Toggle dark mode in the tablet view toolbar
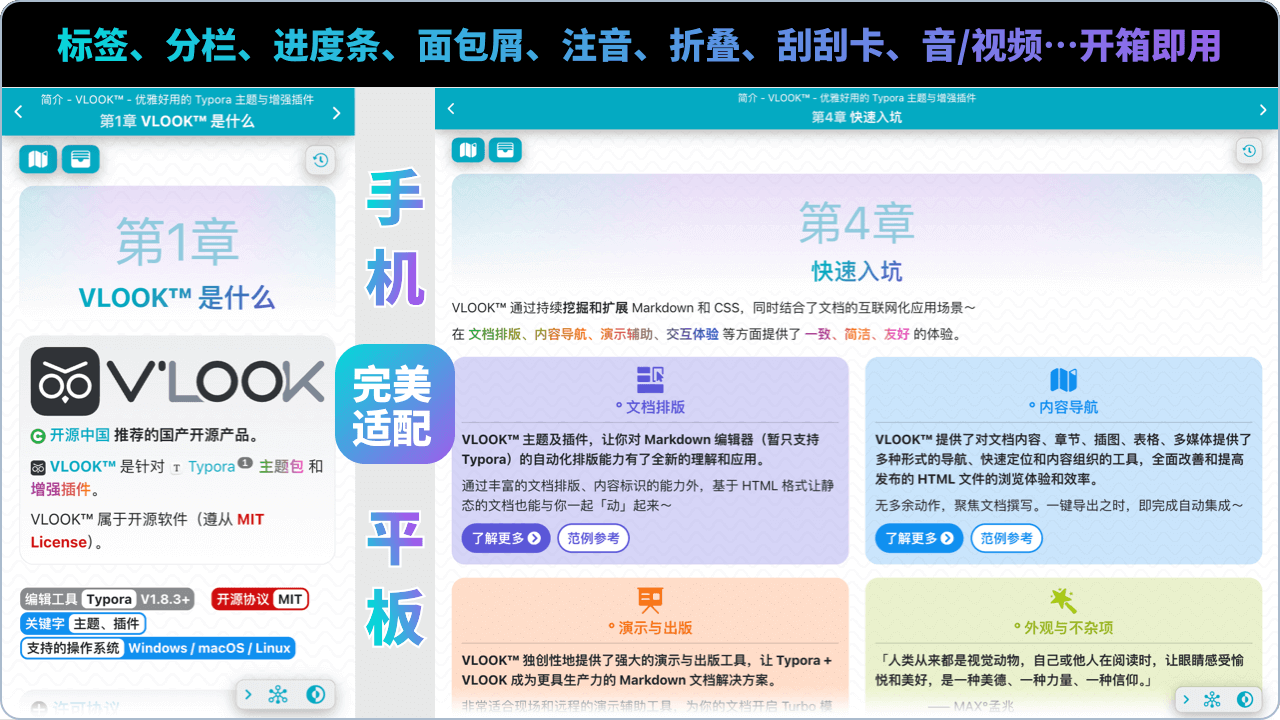 (1245, 699)
